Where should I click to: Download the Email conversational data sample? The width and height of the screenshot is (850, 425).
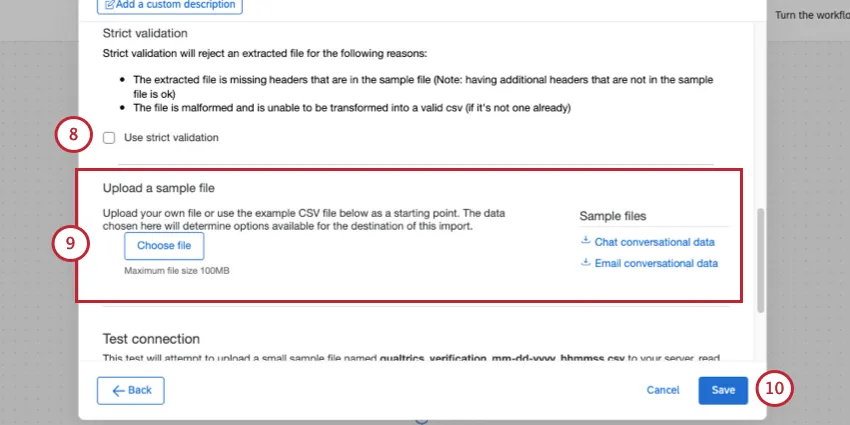click(x=656, y=264)
